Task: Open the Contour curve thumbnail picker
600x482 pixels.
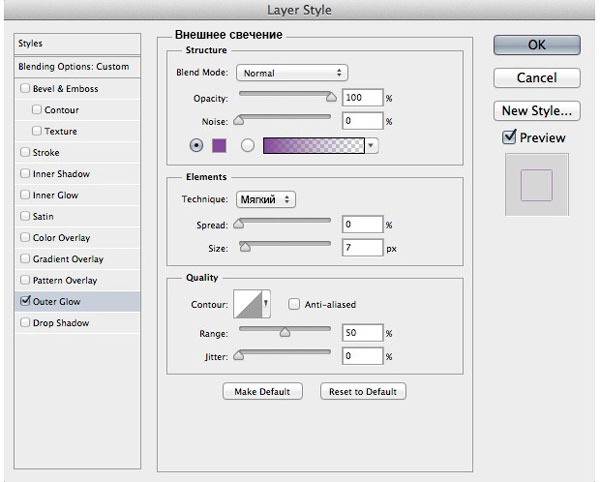Action: (x=248, y=304)
